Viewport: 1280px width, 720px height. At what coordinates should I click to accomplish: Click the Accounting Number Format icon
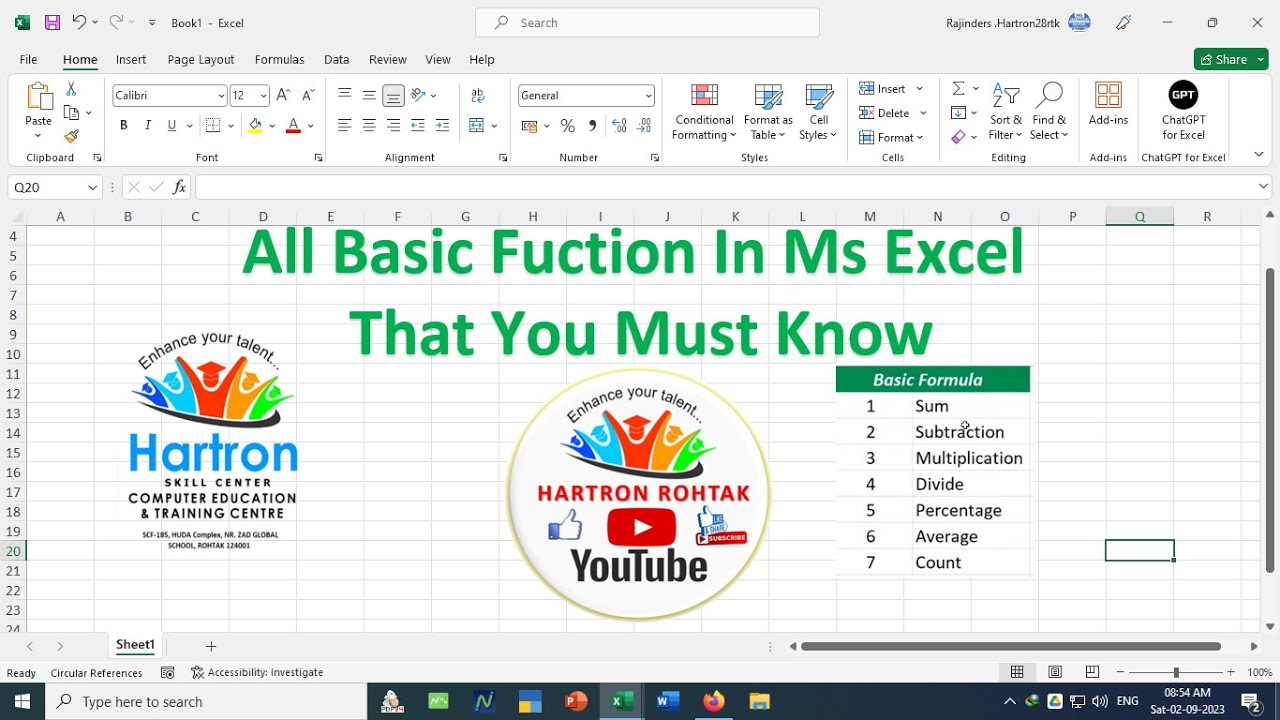click(530, 126)
